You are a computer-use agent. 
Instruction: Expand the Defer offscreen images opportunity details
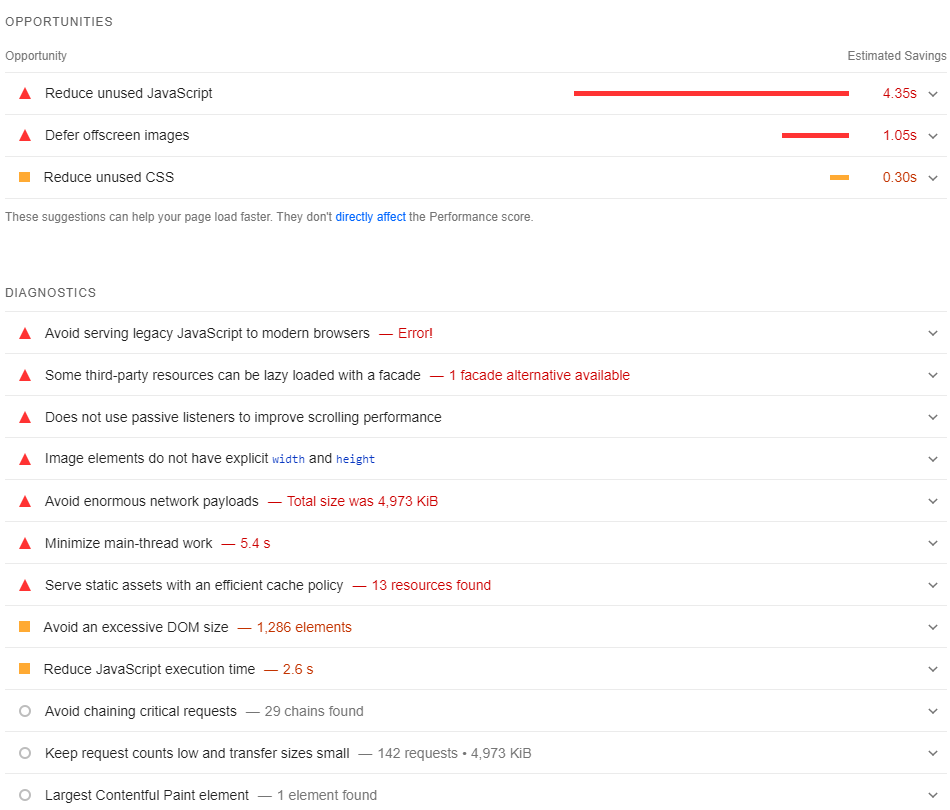[x=934, y=135]
